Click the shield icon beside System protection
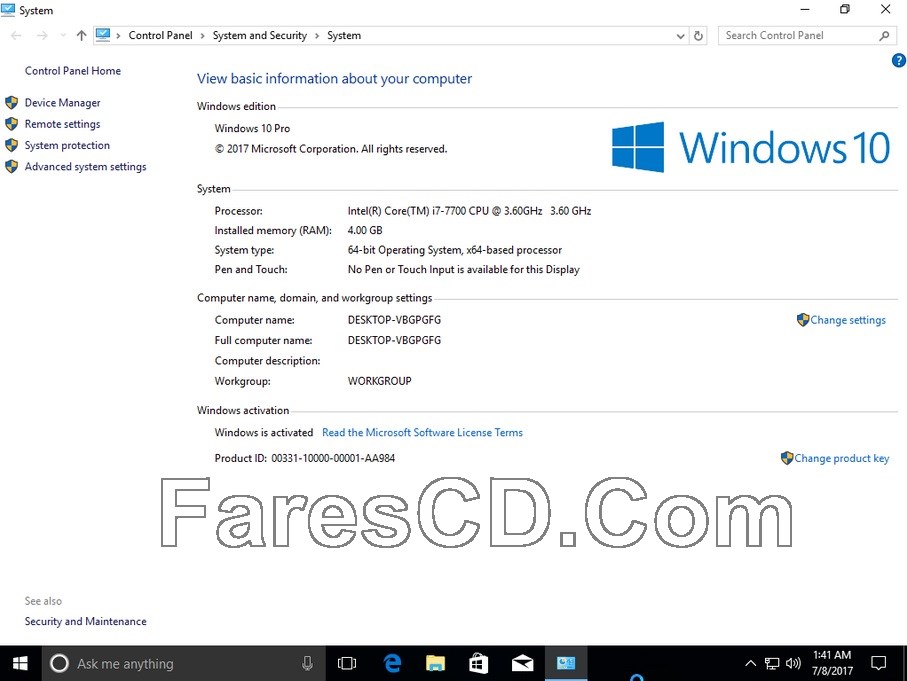907x681 pixels. pyautogui.click(x=12, y=145)
